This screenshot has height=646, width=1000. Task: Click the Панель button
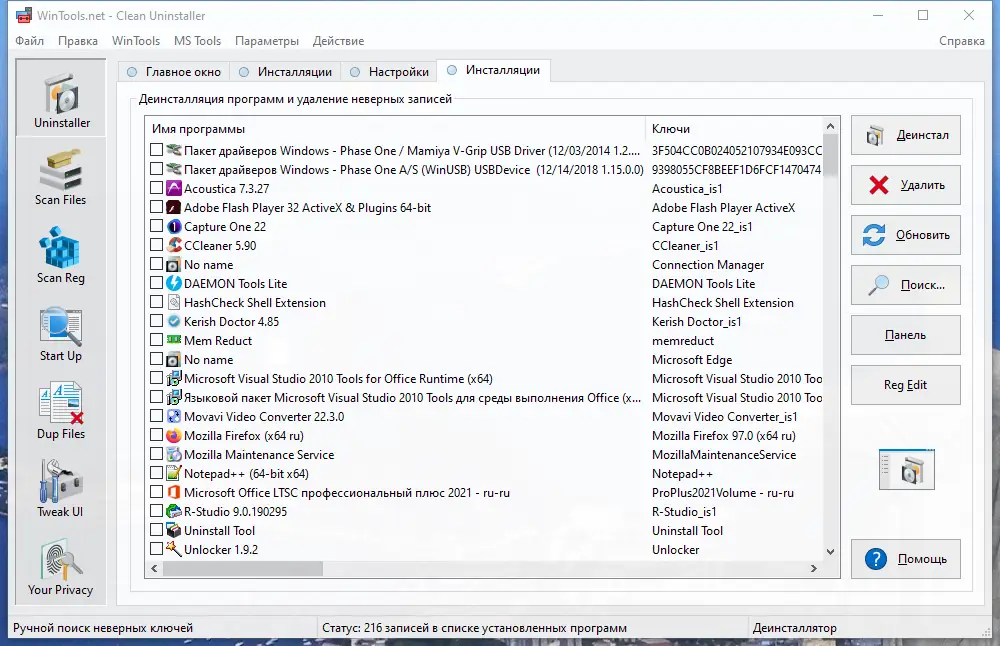pos(906,335)
